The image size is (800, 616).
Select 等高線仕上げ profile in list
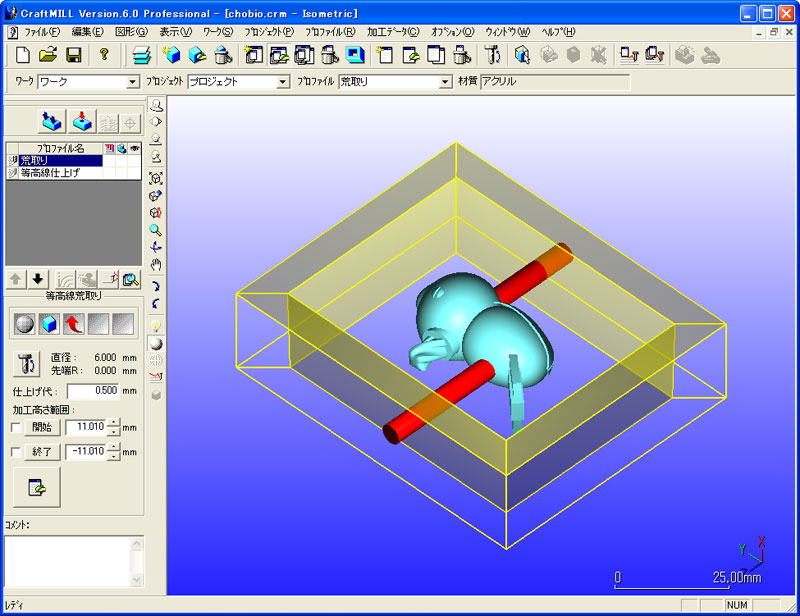tap(50, 173)
